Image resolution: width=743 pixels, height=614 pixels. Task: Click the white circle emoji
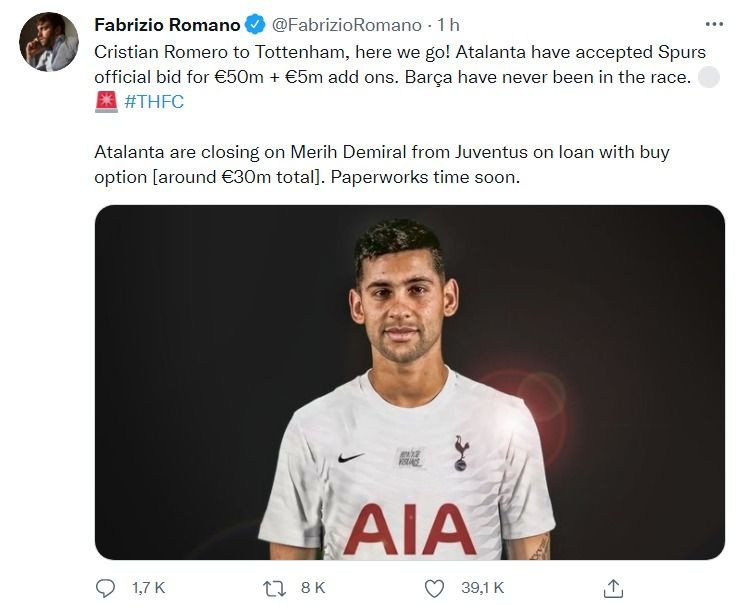tap(708, 77)
